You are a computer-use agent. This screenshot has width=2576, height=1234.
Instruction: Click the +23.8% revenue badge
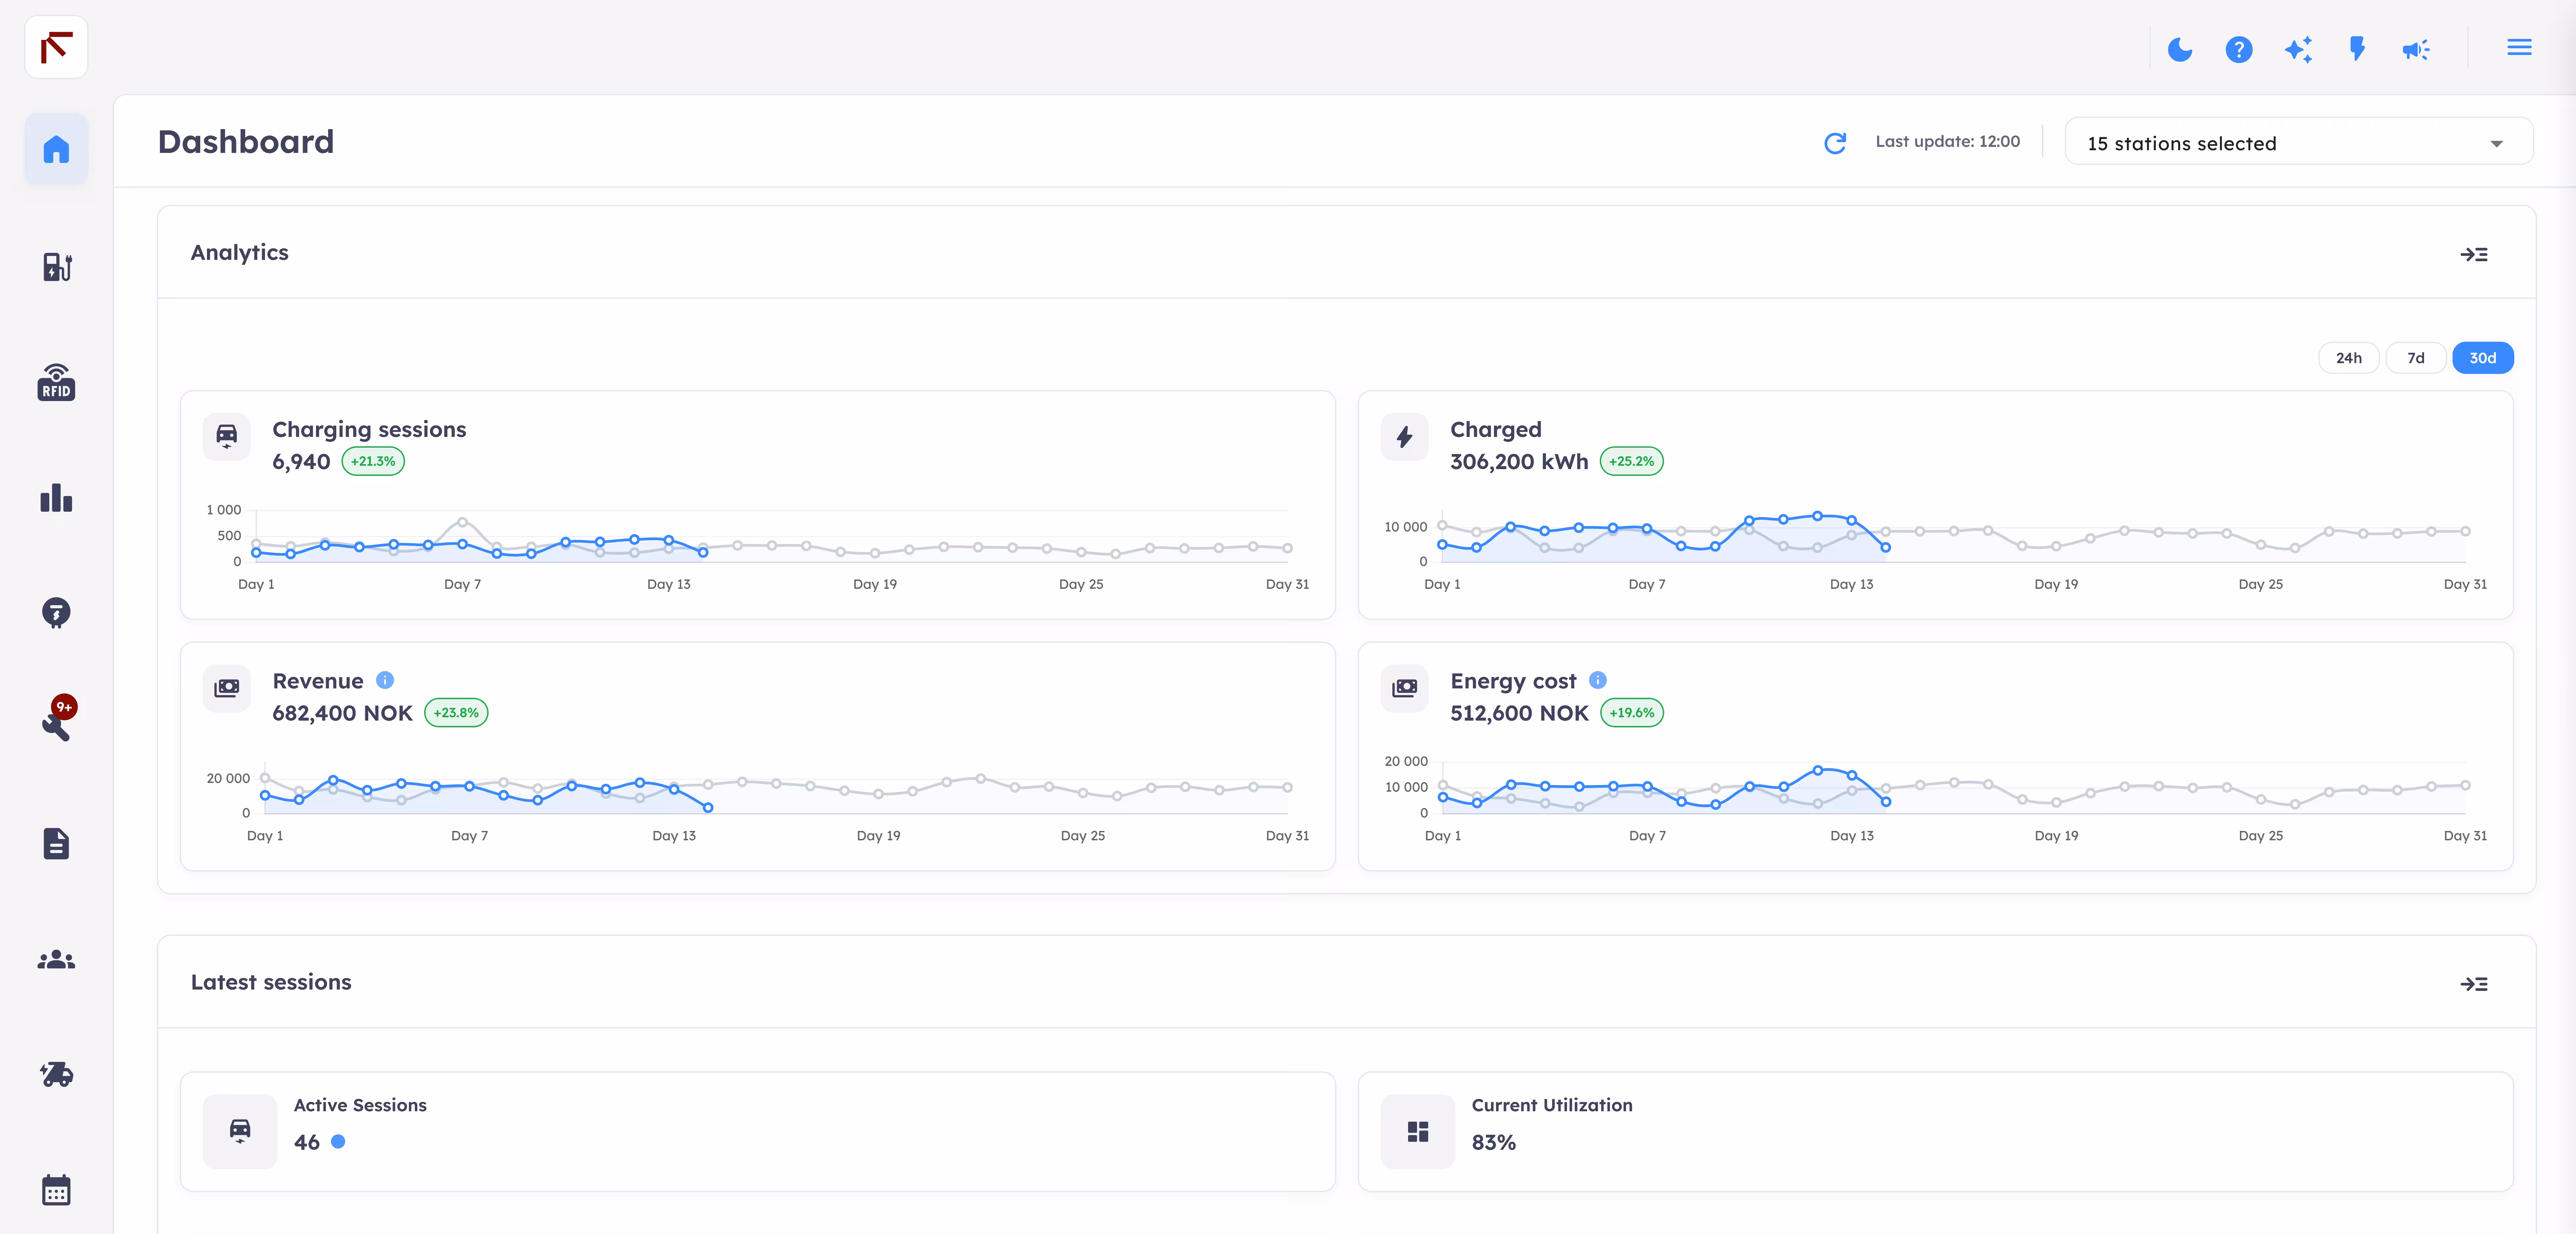pyautogui.click(x=456, y=713)
